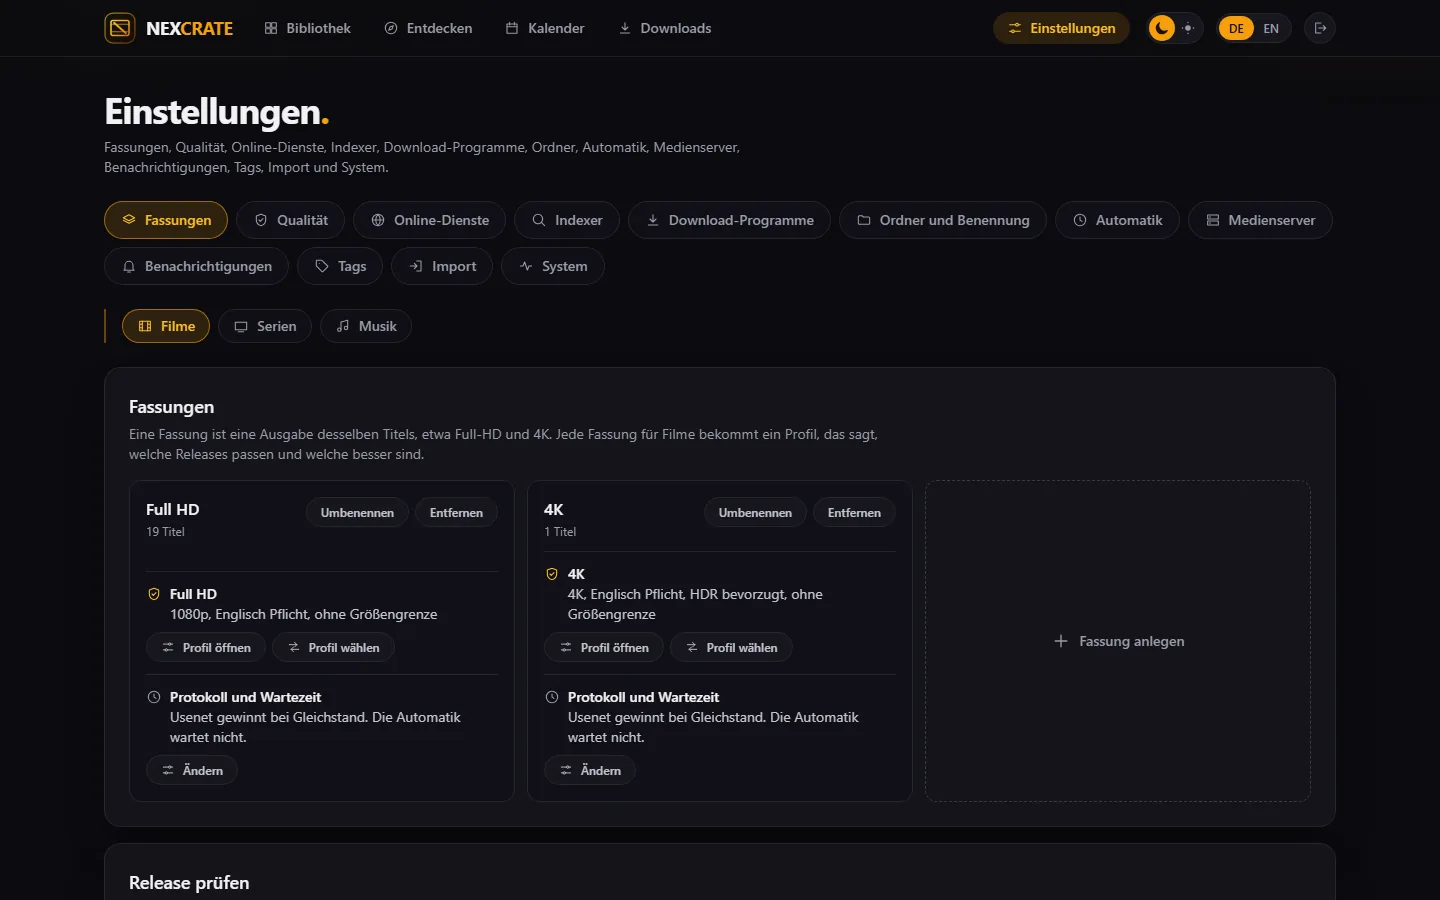Go to Entdecken page
The height and width of the screenshot is (900, 1440).
coord(429,28)
